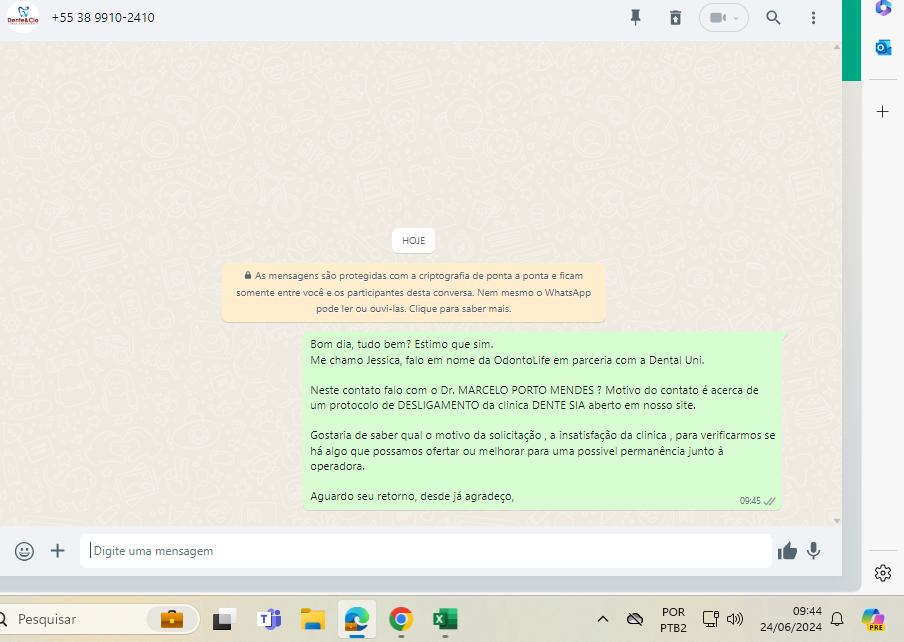This screenshot has height=642, width=904.
Task: Open the notifications bell icon
Action: [837, 620]
